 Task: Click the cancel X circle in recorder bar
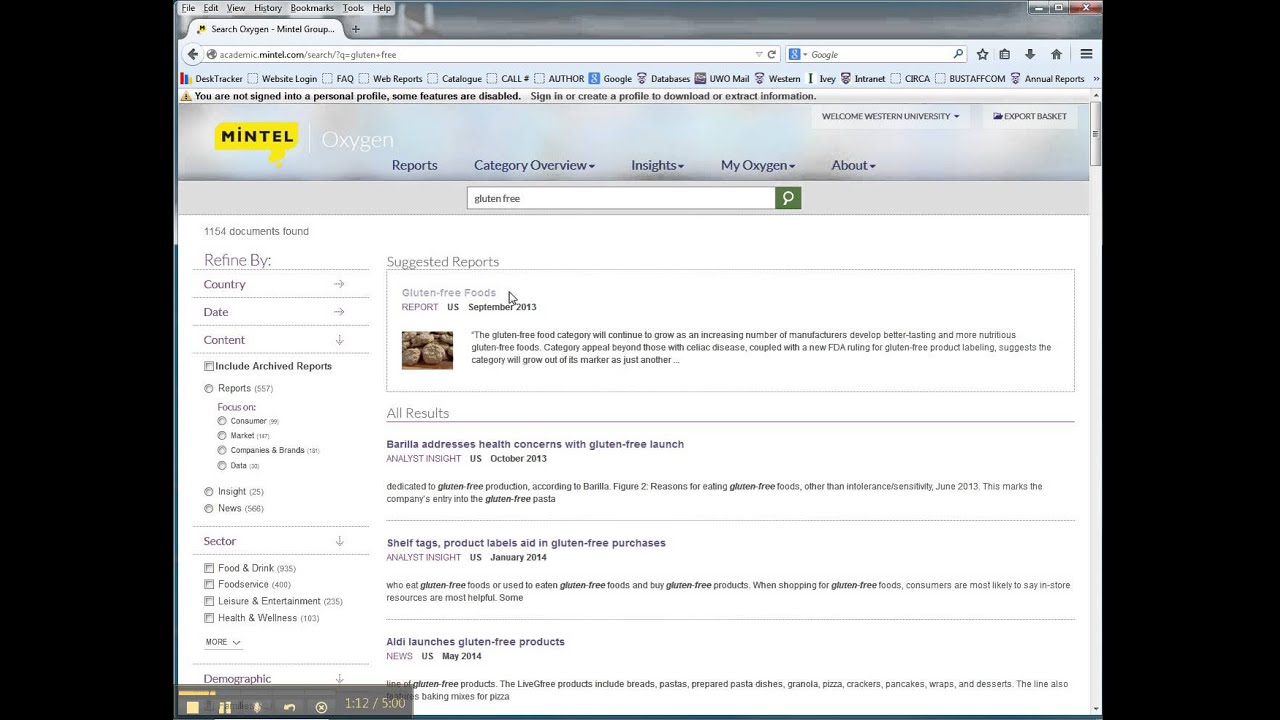pyautogui.click(x=321, y=707)
